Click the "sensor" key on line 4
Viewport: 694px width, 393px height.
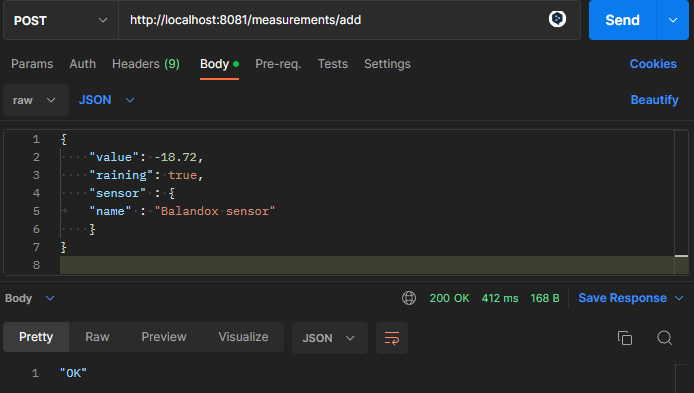[117, 193]
